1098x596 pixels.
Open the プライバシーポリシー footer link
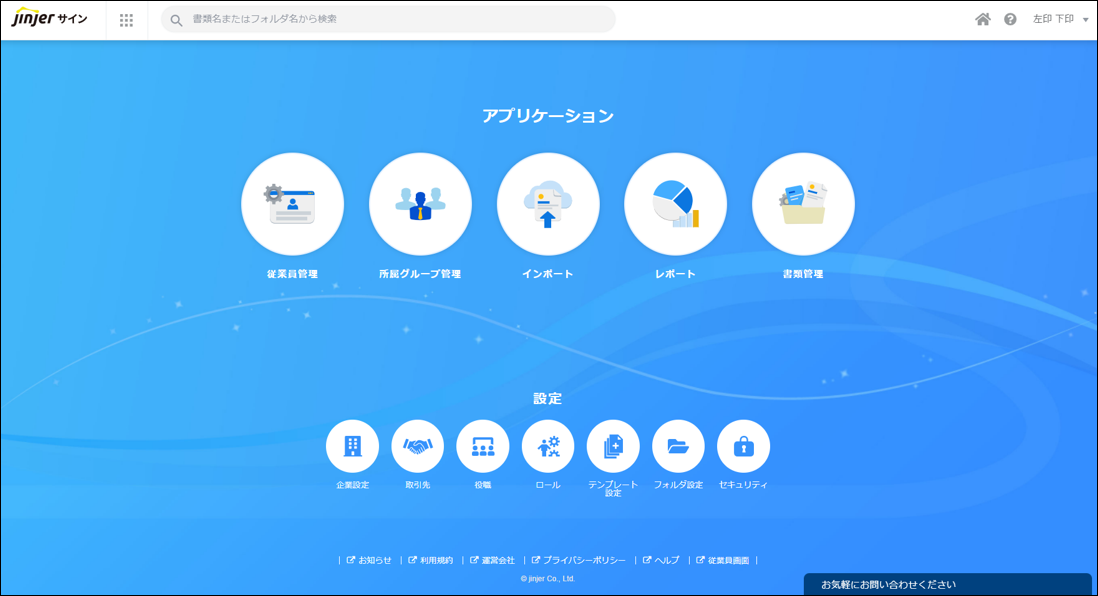click(x=578, y=560)
